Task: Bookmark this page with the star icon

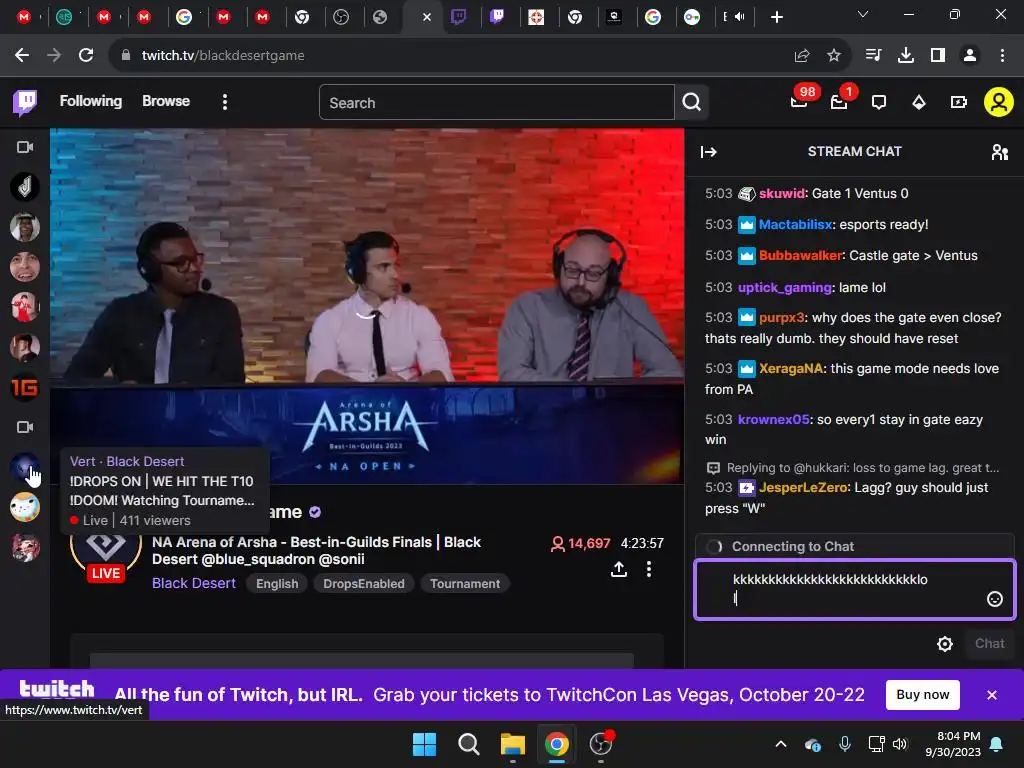Action: tap(834, 56)
